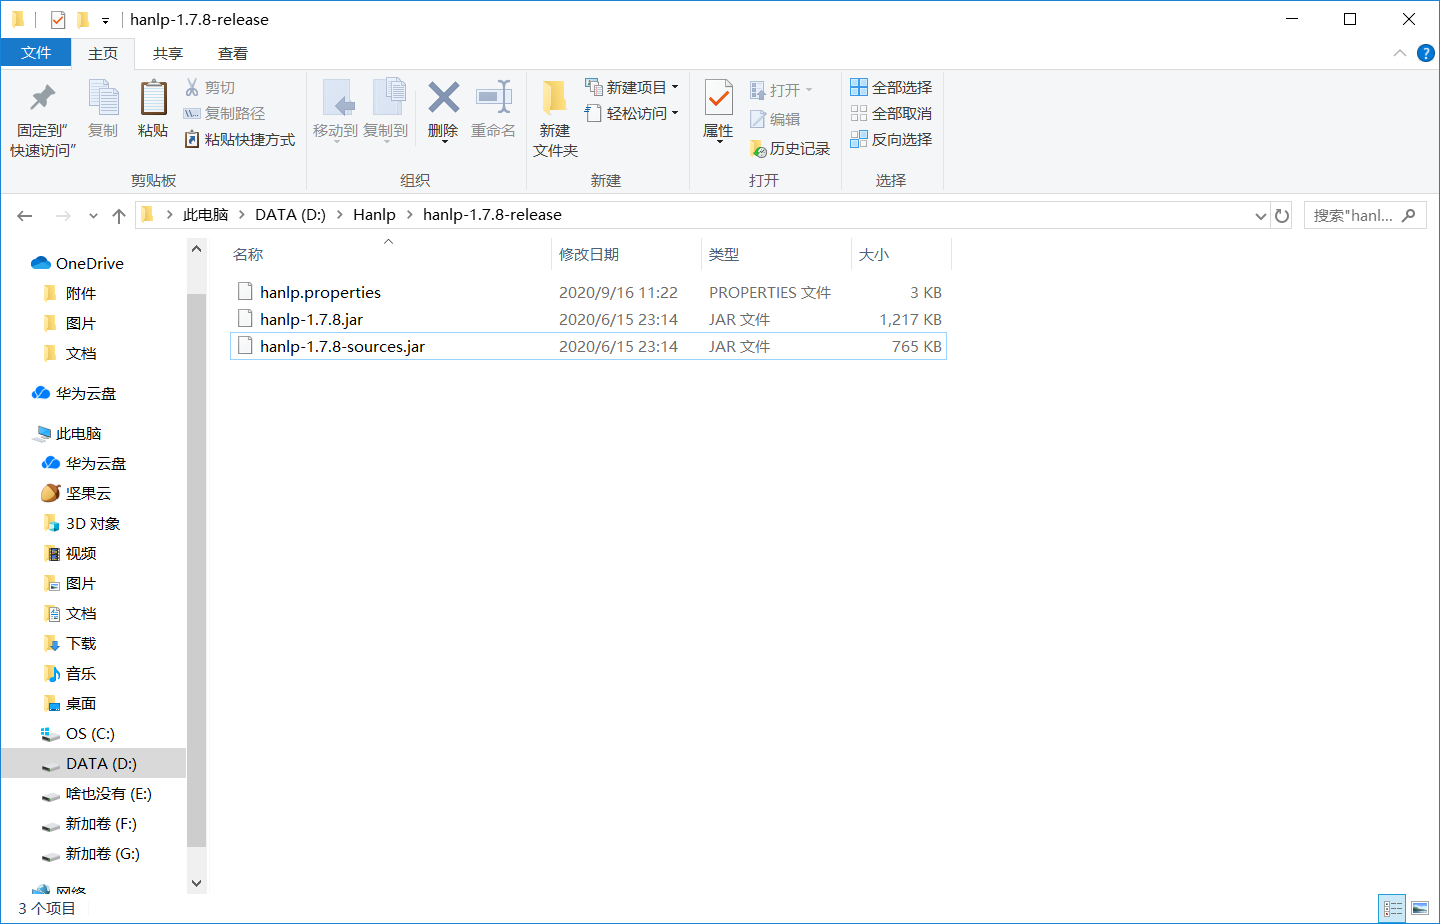Expand the chevron after Hanlp in path
Screen dimensions: 1440x924
409,215
